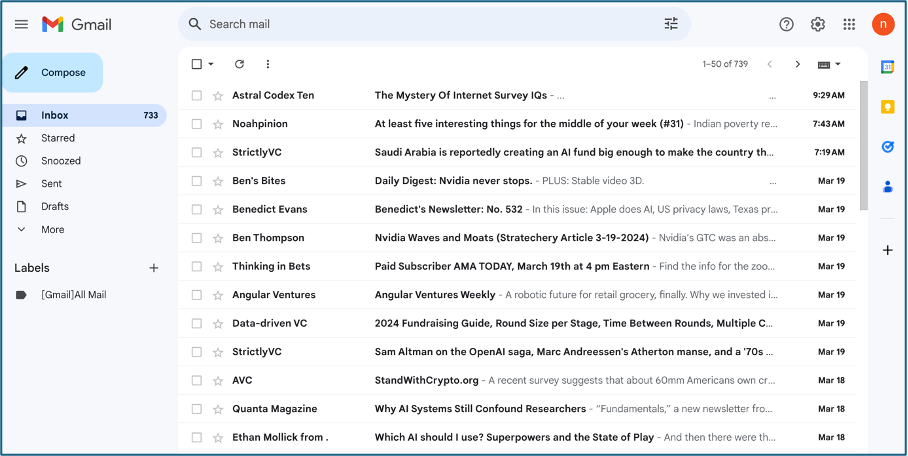Check the Ethan Mollick email checkbox
Screen dimensions: 908x456
[197, 437]
